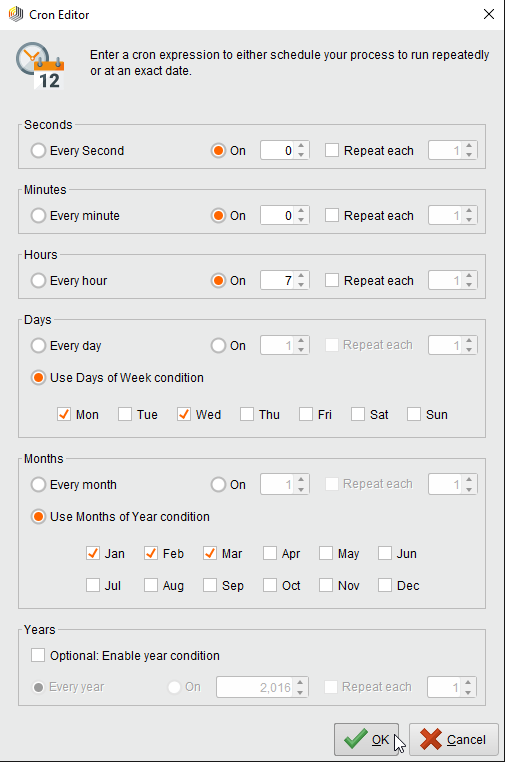Confirm the schedule with OK

tap(366, 740)
